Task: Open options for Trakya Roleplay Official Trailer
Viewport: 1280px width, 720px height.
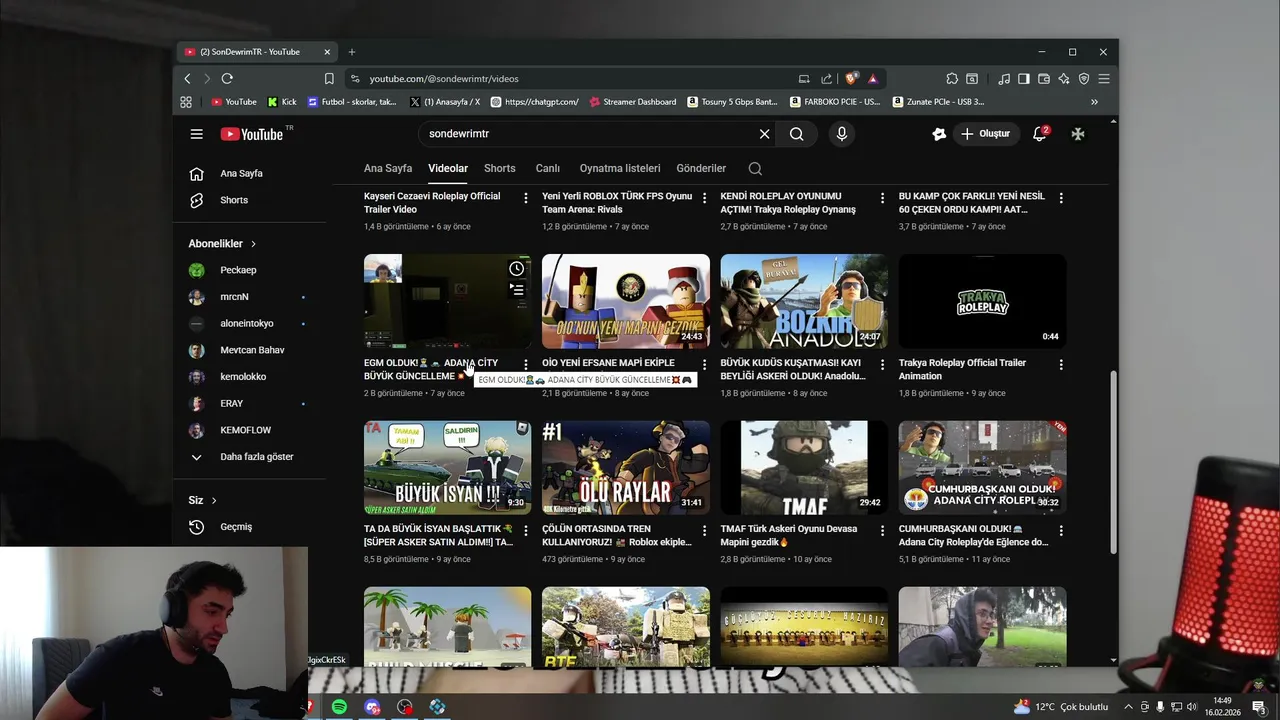Action: click(1061, 365)
